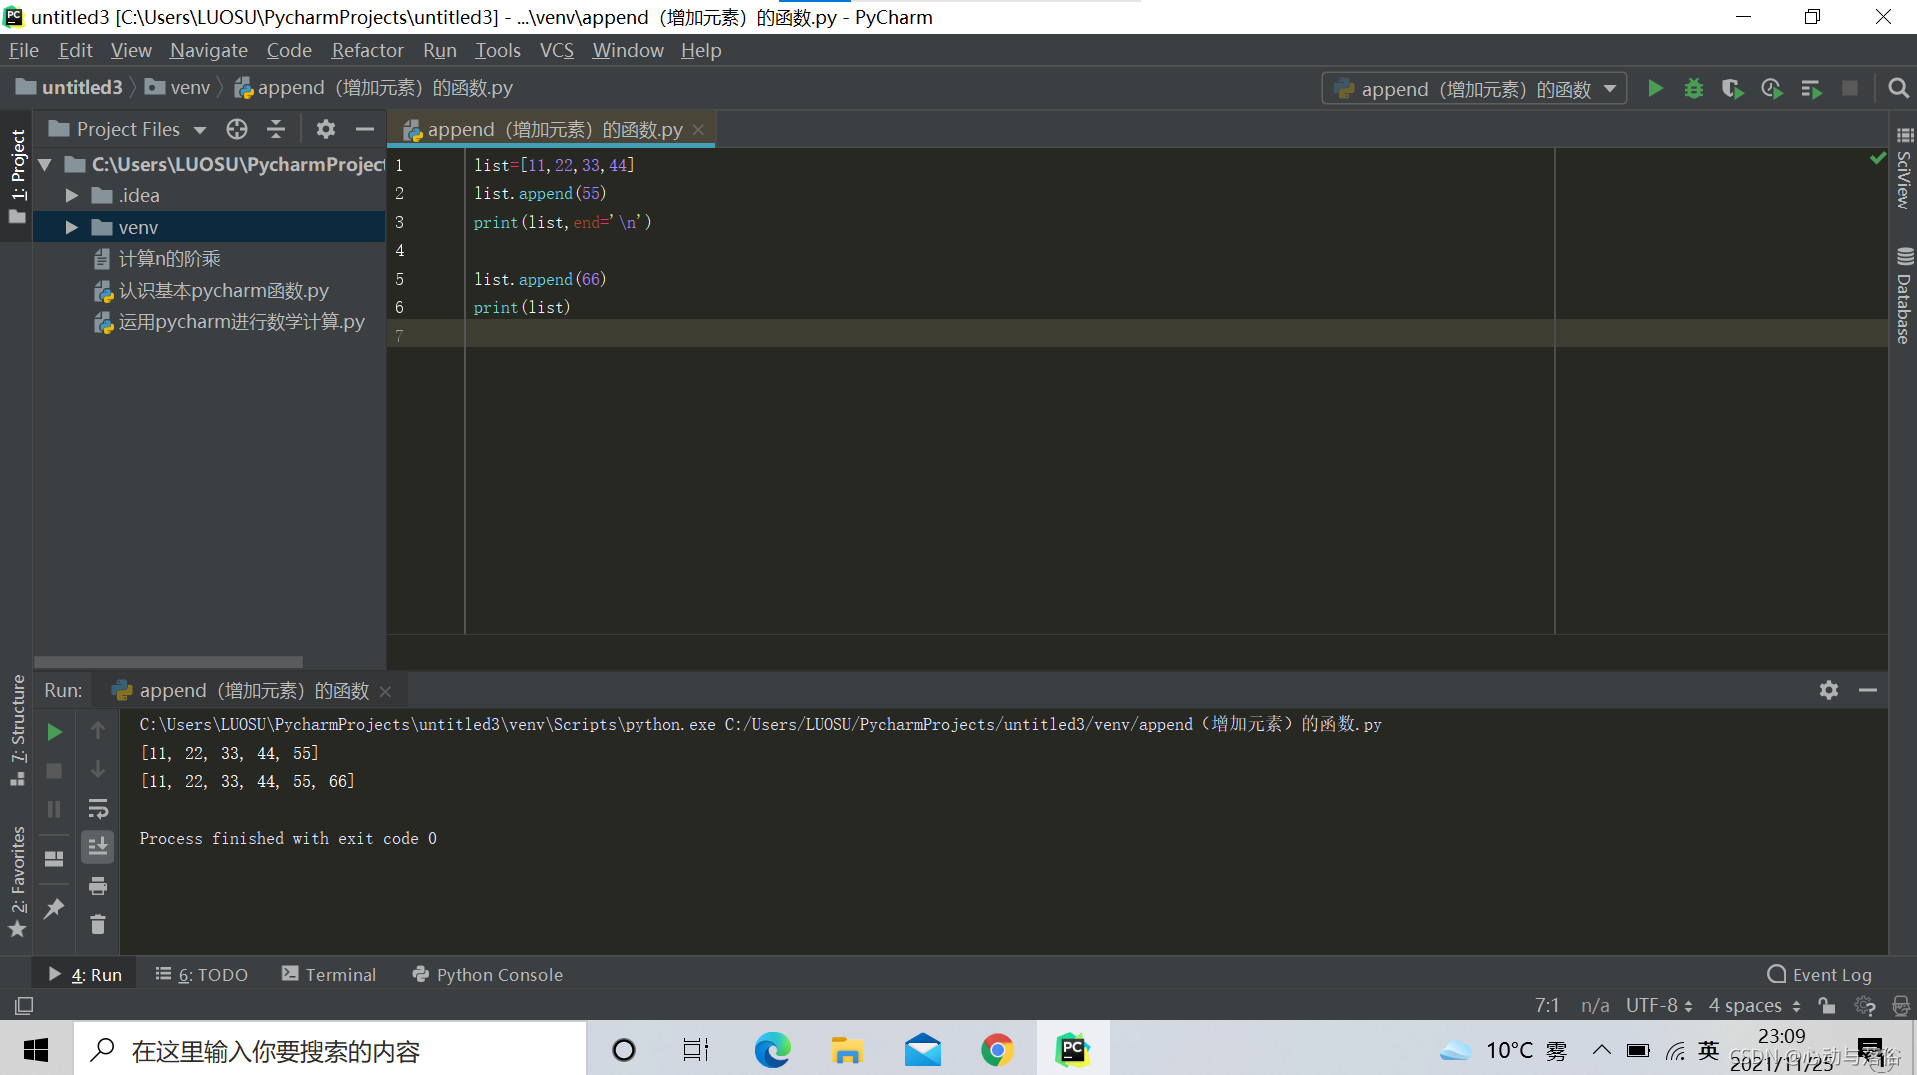Open the Refactor menu
Image resolution: width=1917 pixels, height=1075 pixels.
click(367, 50)
